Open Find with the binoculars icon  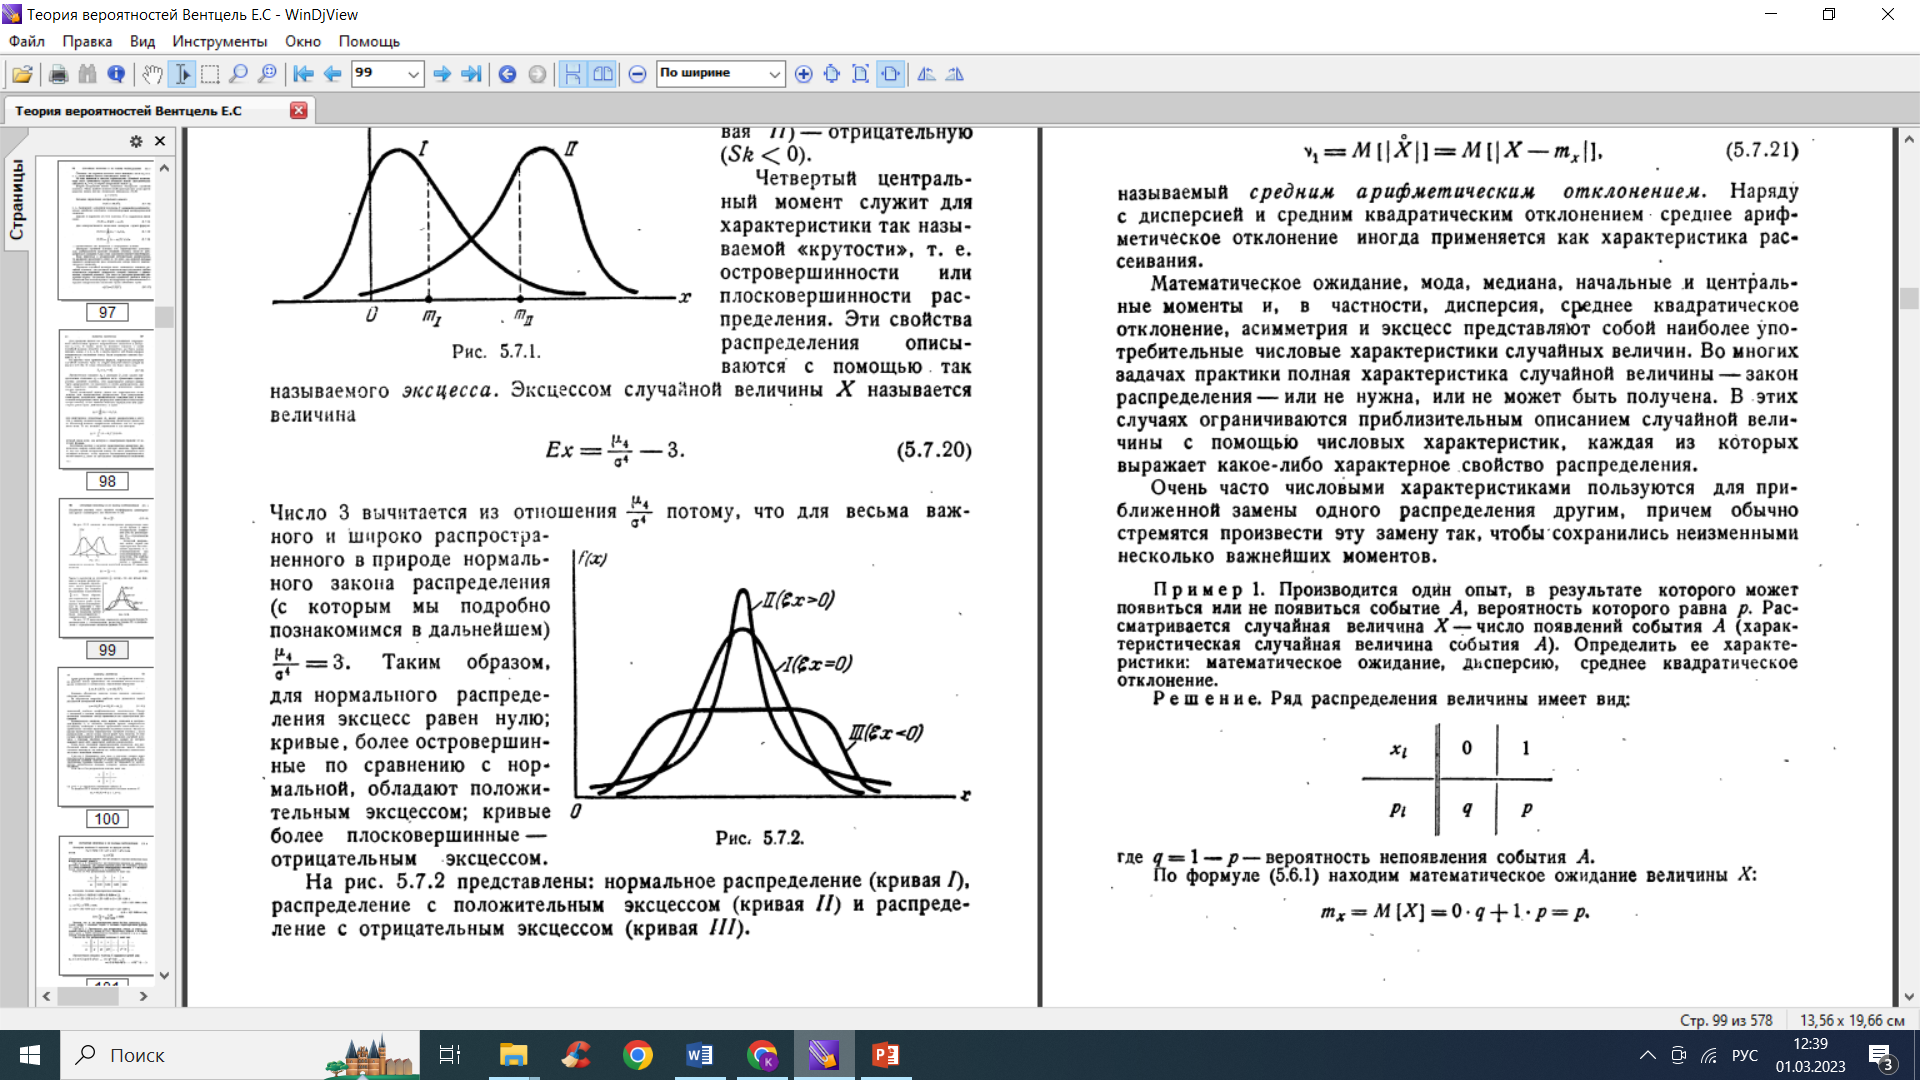[x=87, y=74]
